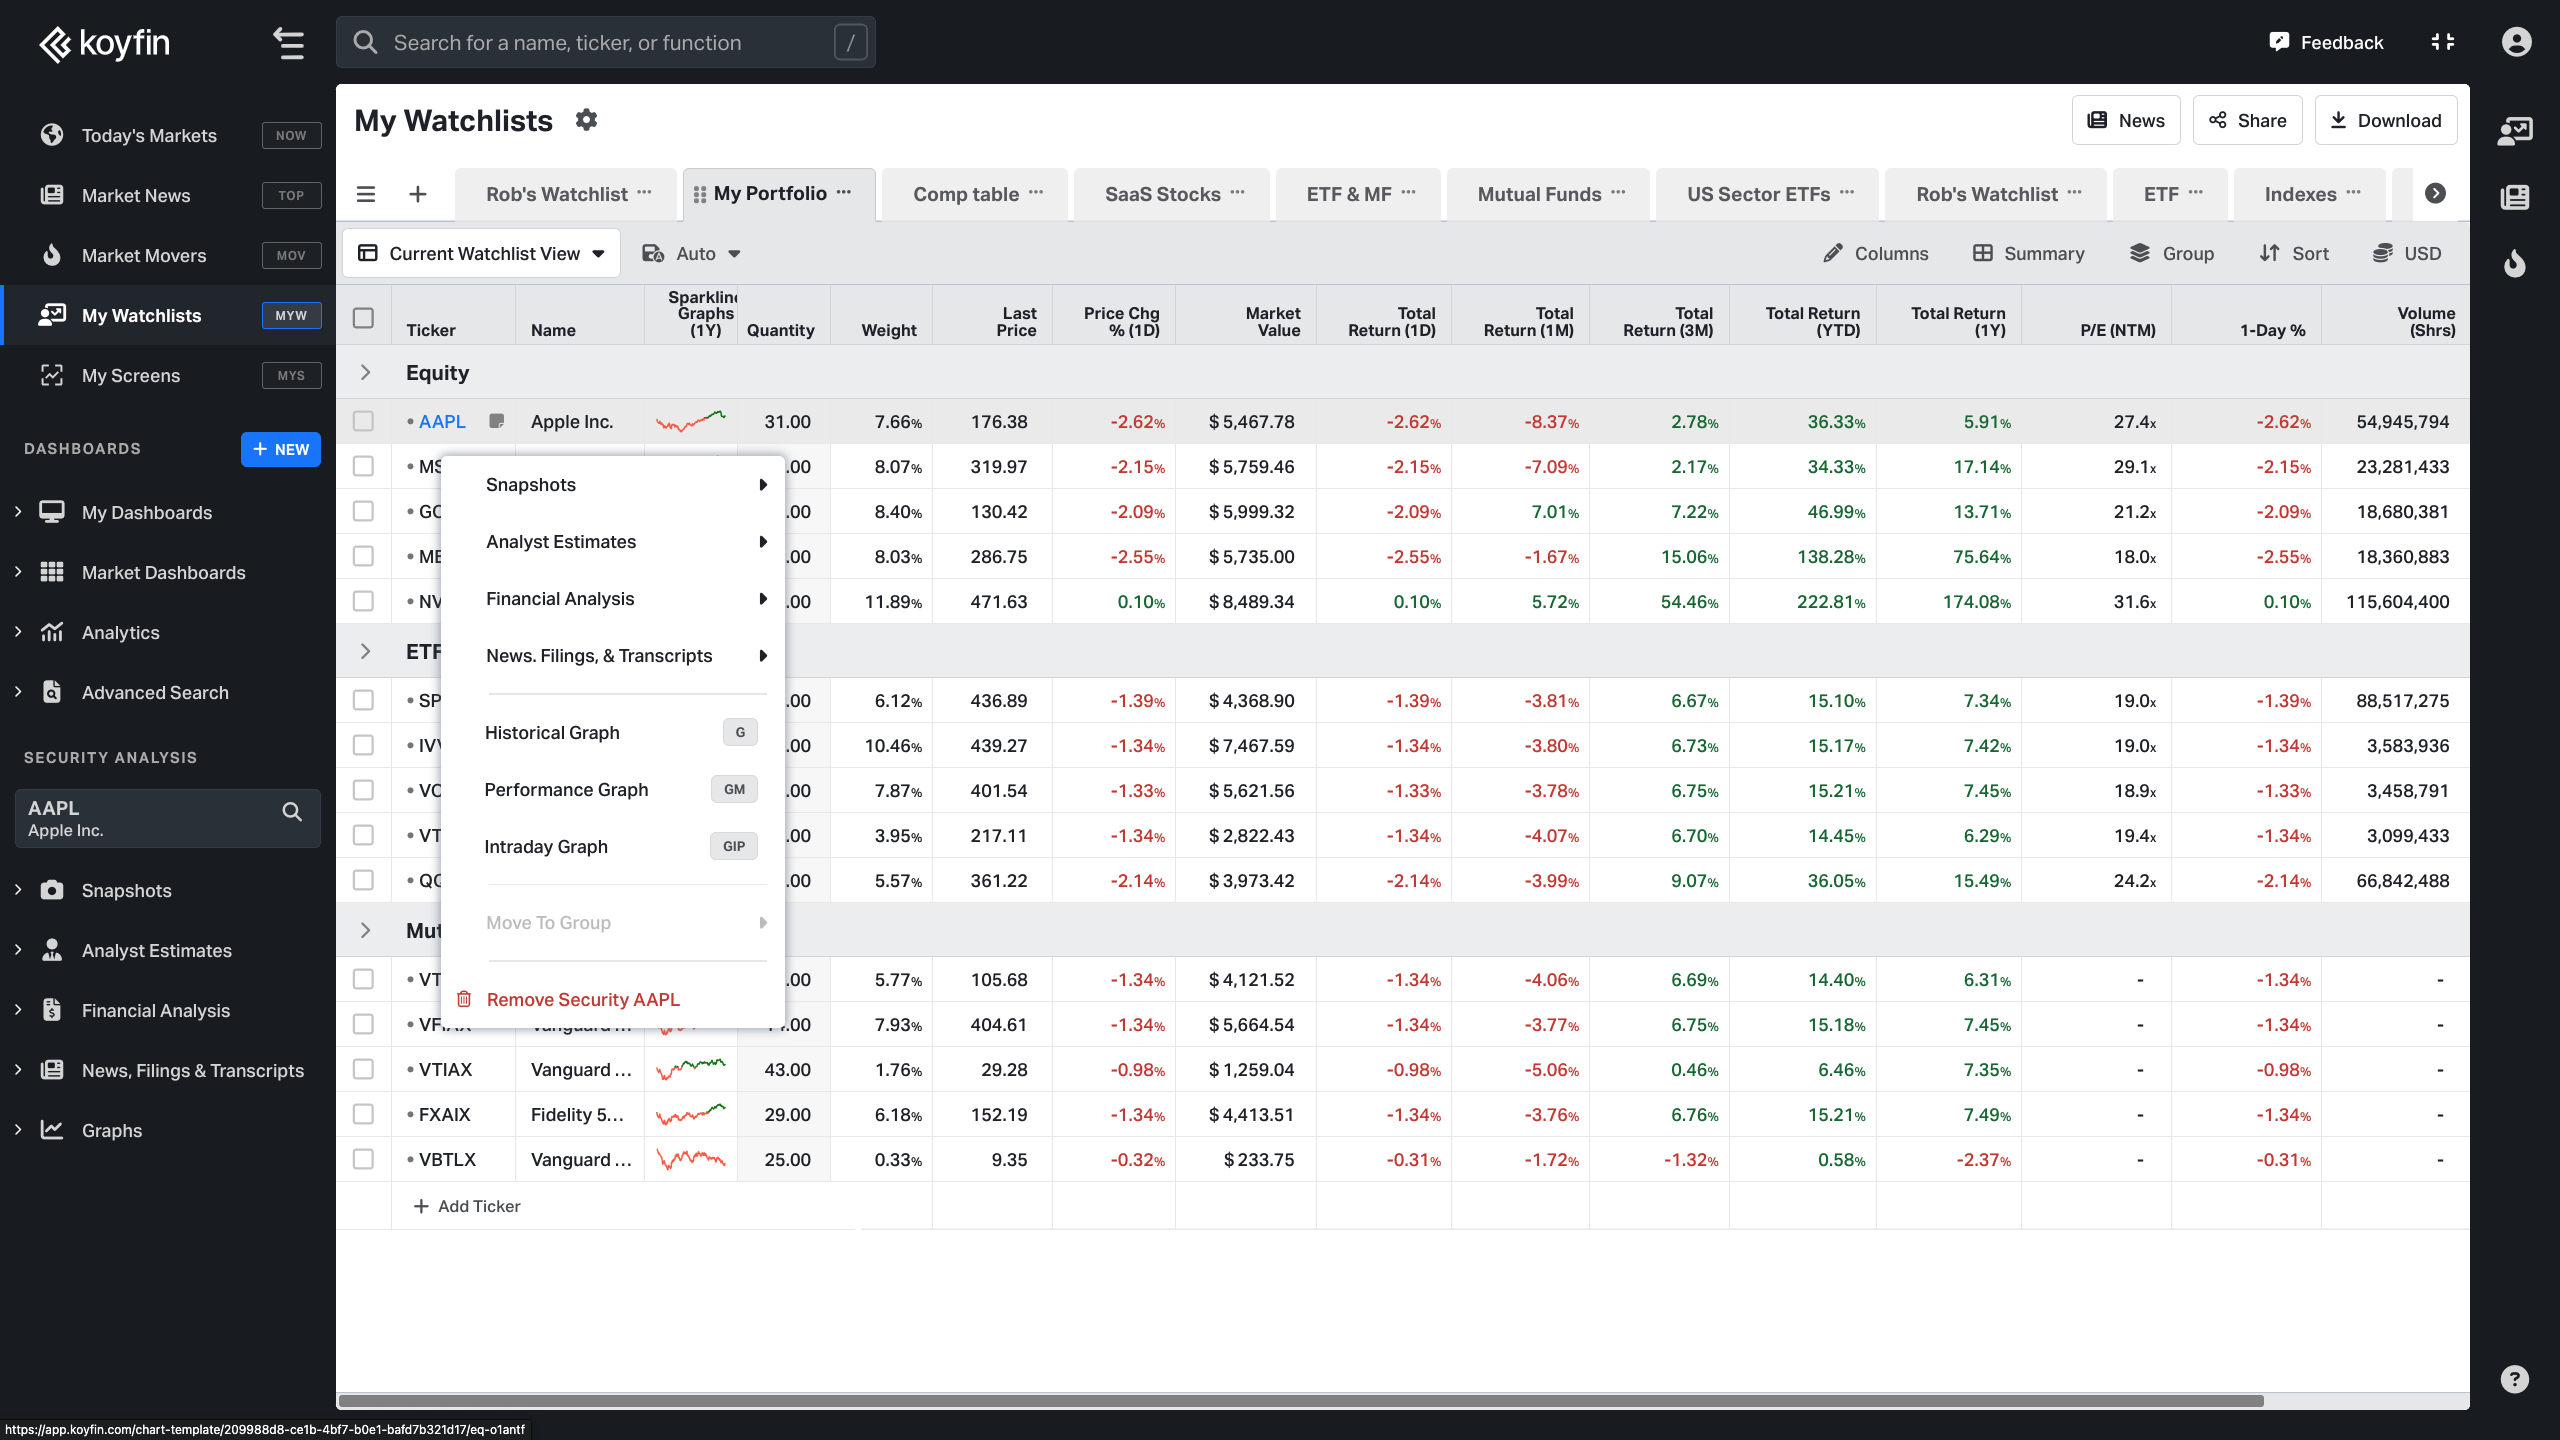Image resolution: width=2560 pixels, height=1440 pixels.
Task: Open Sort options
Action: point(2294,254)
